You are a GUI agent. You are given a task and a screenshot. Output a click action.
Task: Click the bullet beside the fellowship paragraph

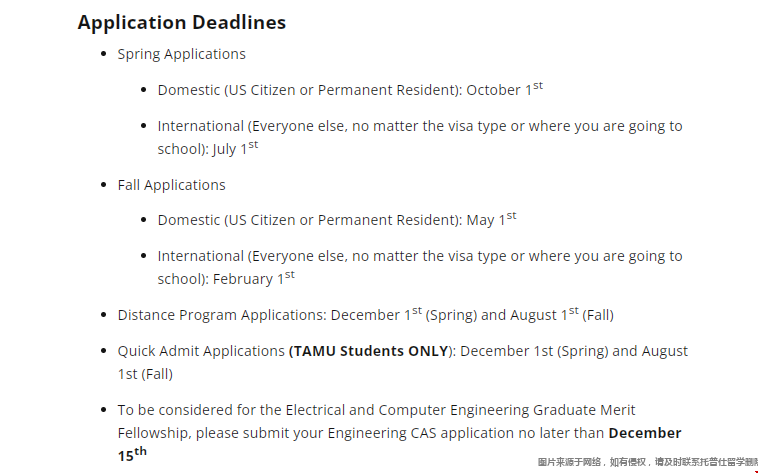click(105, 410)
